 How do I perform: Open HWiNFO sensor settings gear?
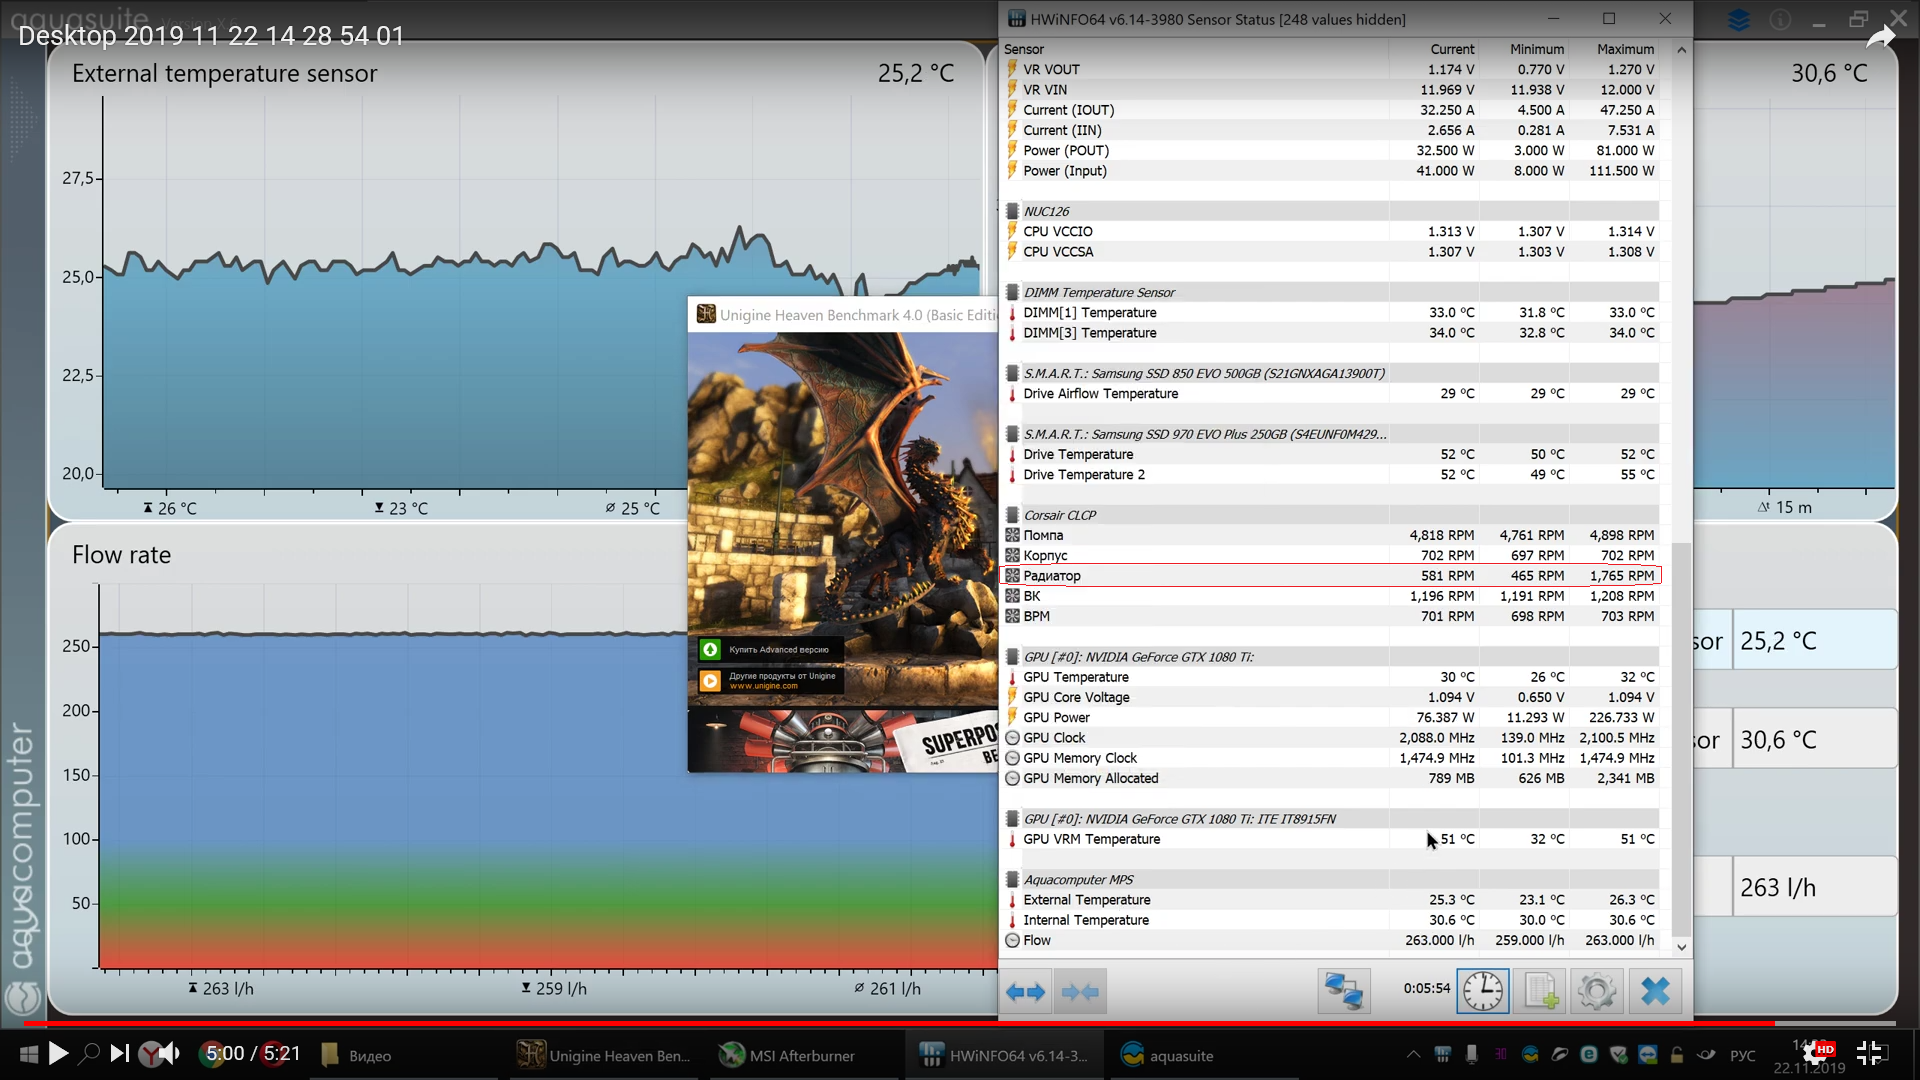[1596, 992]
